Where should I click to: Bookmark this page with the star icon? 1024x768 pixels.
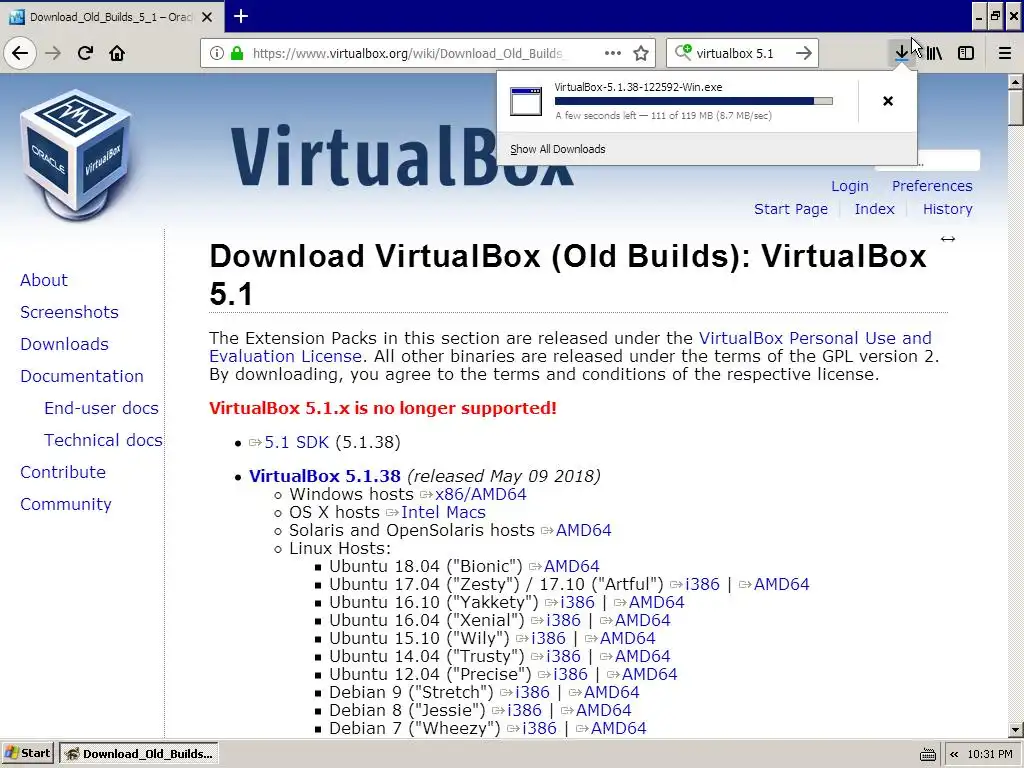click(641, 53)
